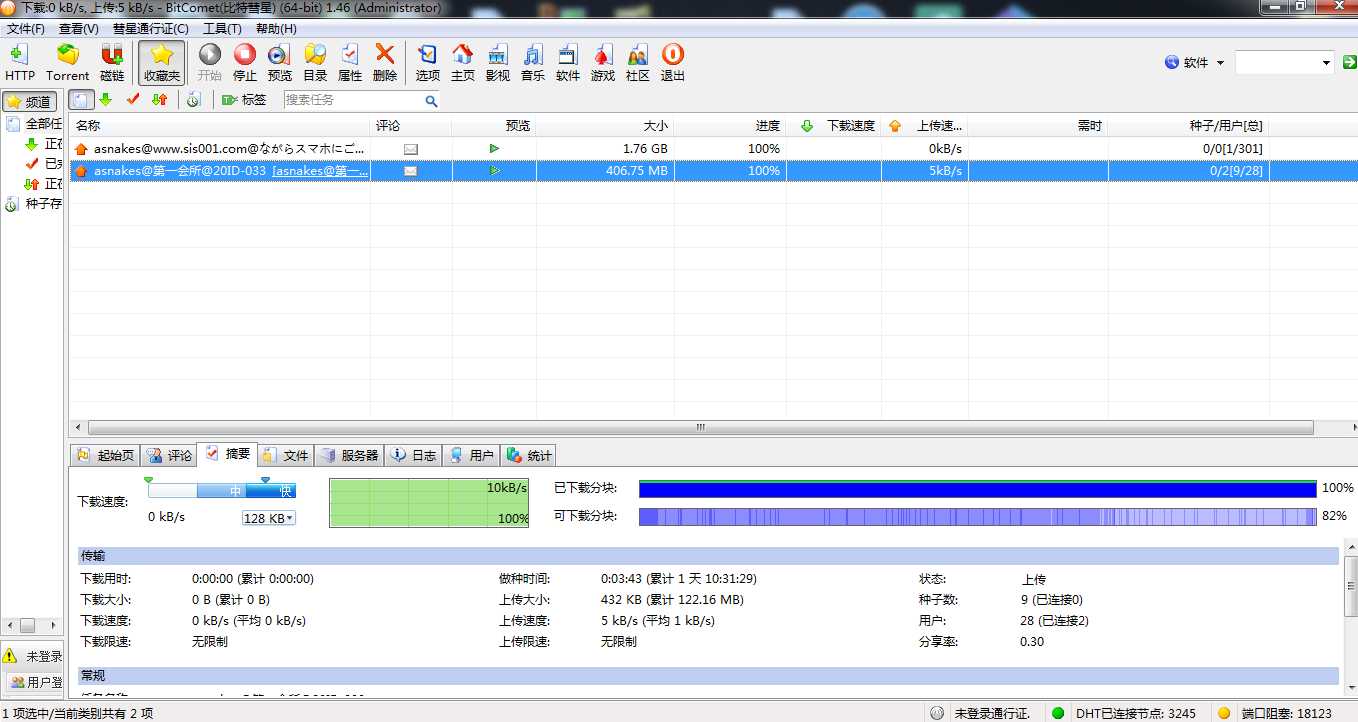
Task: Open the 目录 download folder icon
Action: [315, 62]
